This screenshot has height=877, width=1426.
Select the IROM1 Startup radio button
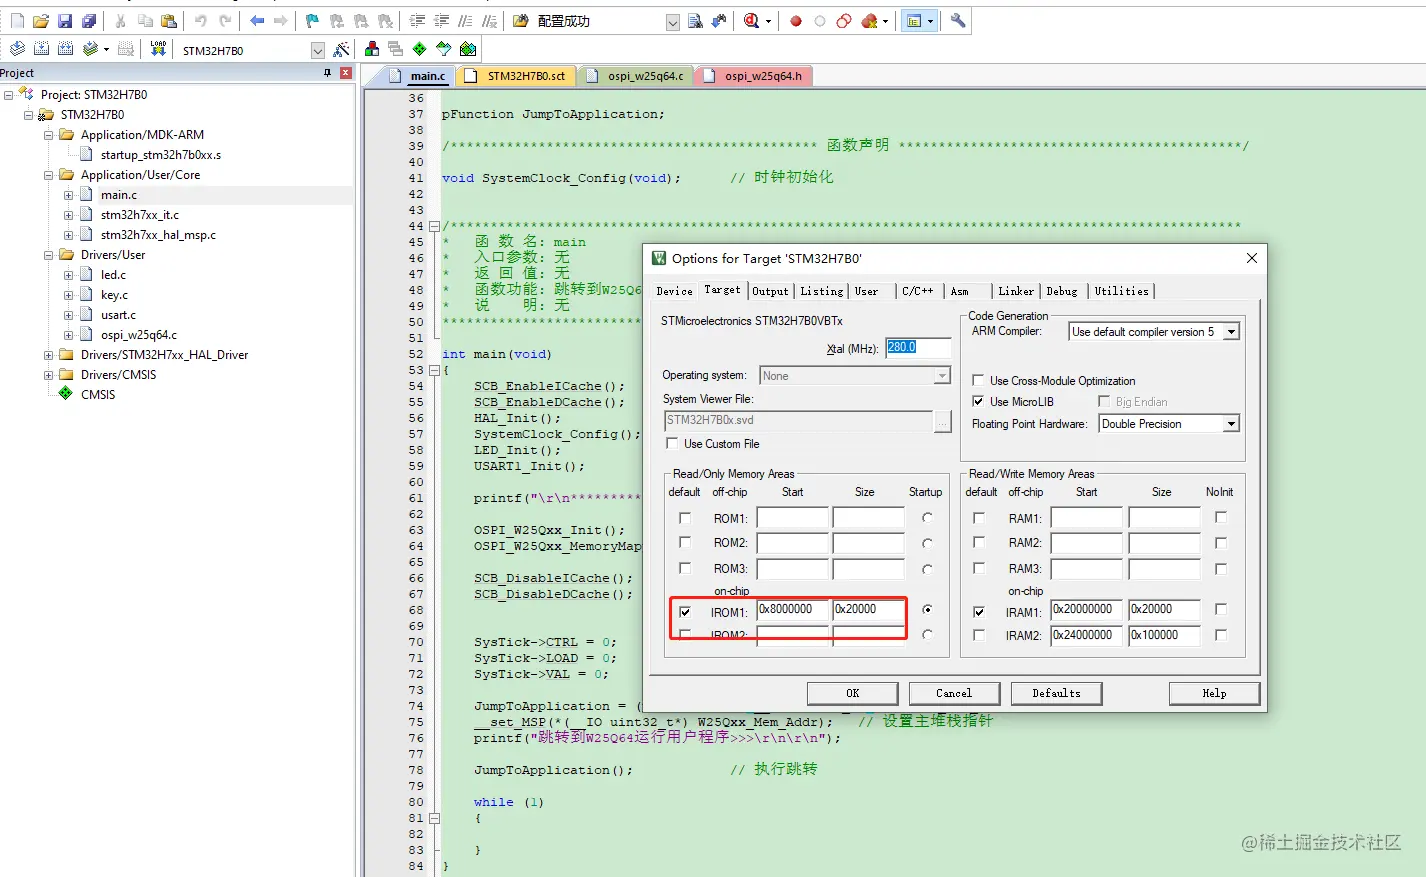tap(928, 609)
